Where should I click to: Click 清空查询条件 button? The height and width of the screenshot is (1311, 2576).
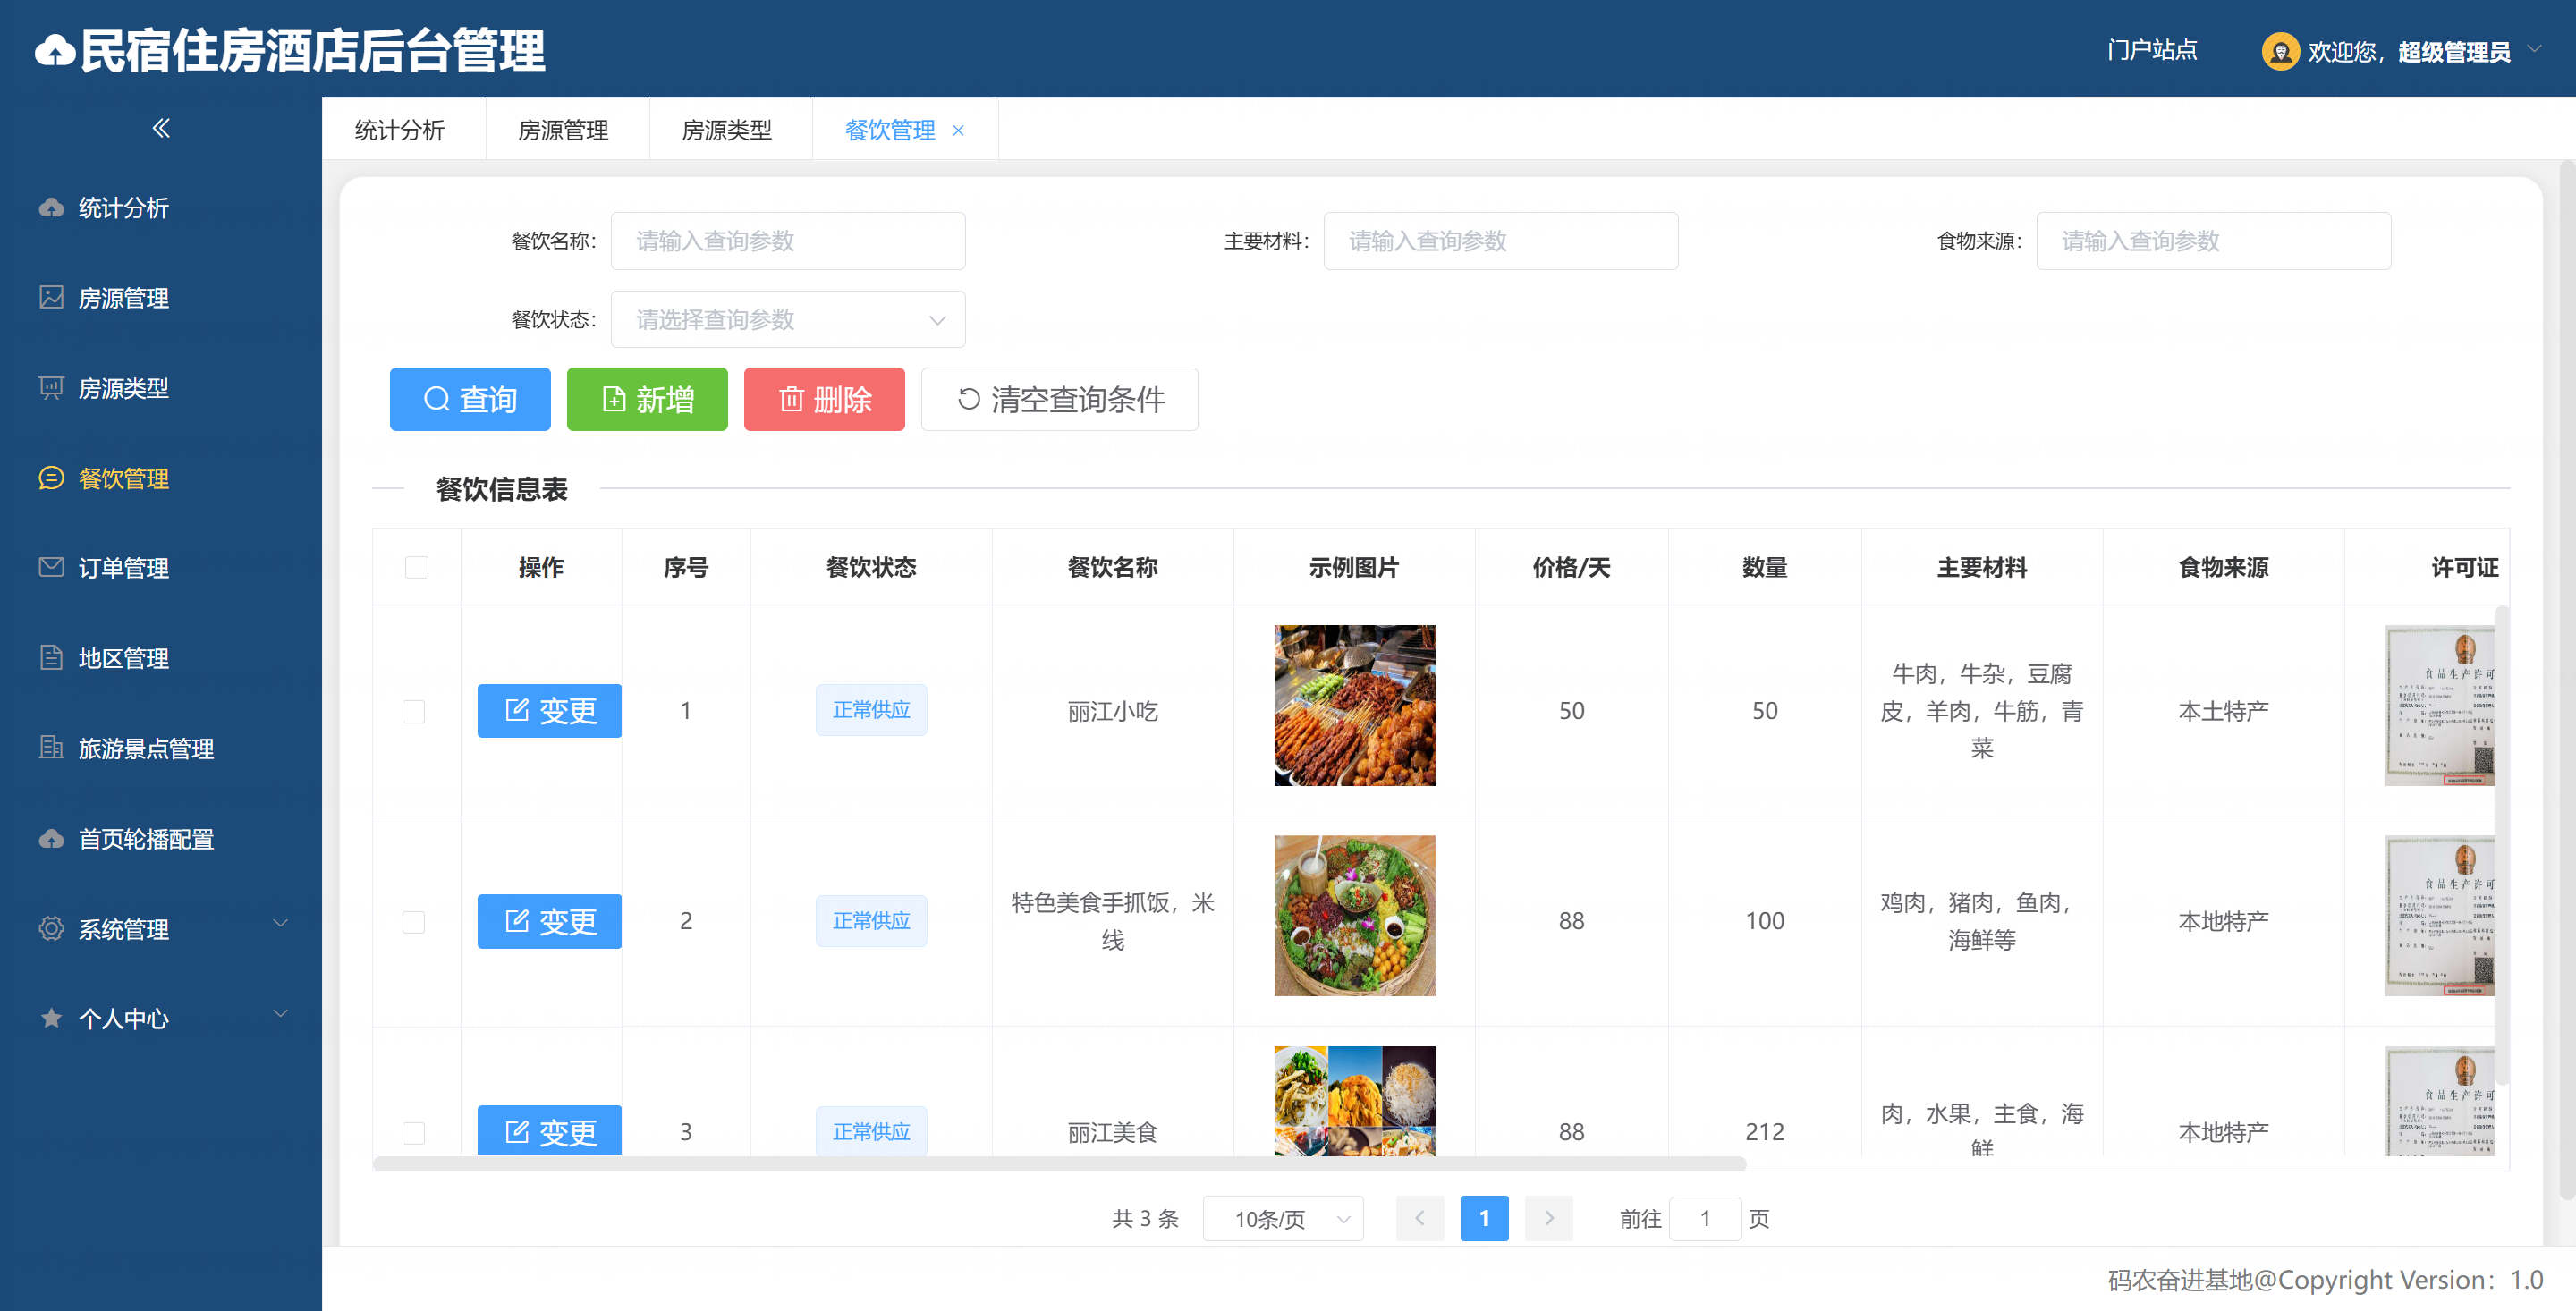pyautogui.click(x=1058, y=399)
